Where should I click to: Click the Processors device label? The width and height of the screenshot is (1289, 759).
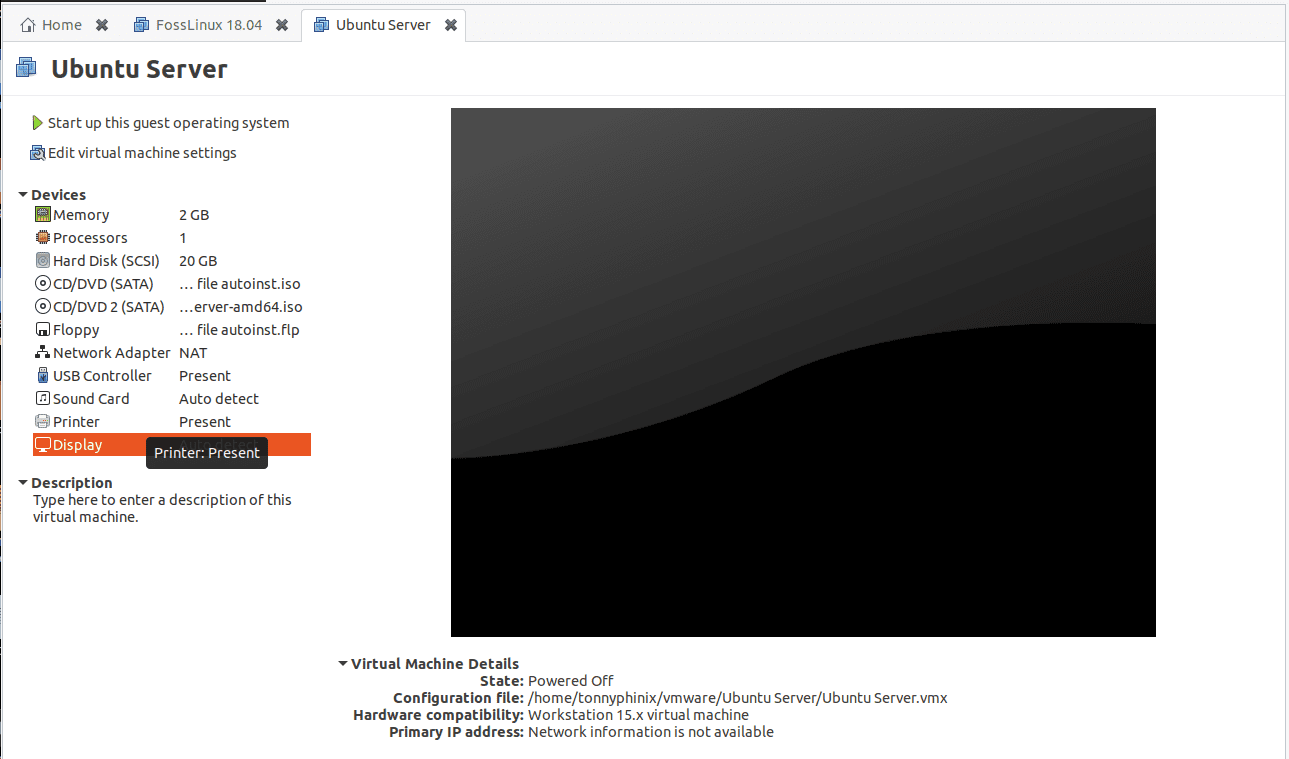(x=90, y=238)
